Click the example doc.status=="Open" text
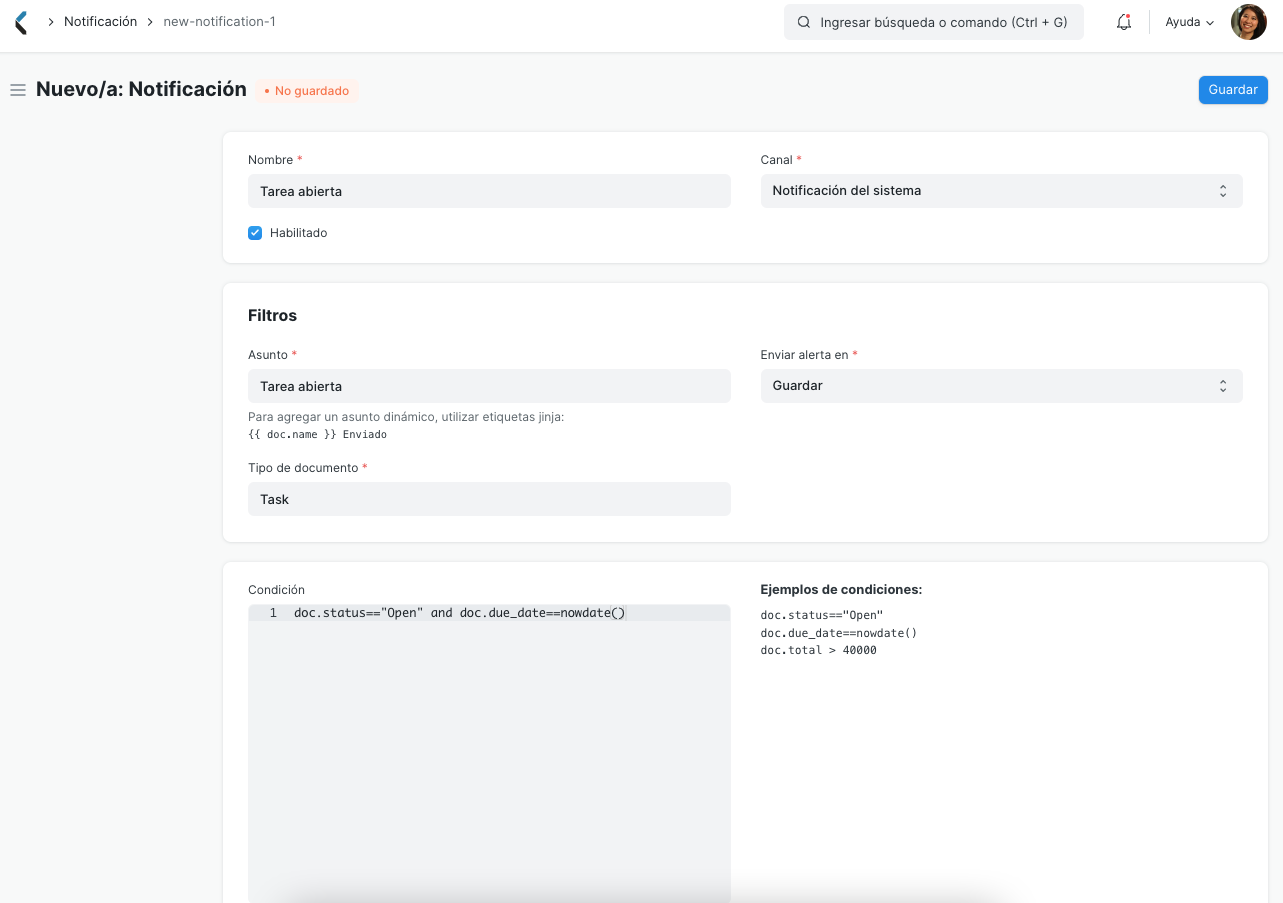Viewport: 1283px width, 903px height. click(822, 615)
